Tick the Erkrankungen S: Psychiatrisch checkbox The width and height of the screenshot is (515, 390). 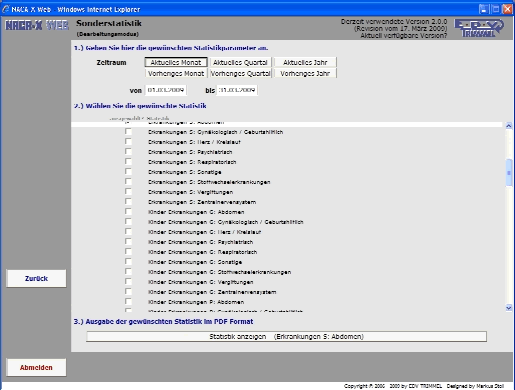point(128,152)
